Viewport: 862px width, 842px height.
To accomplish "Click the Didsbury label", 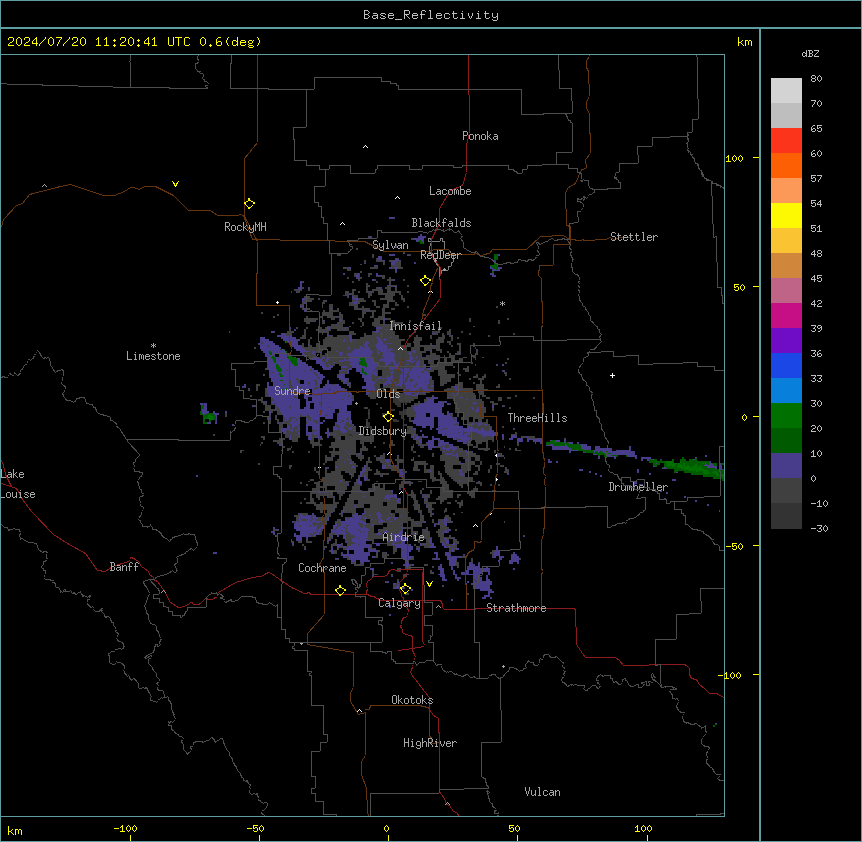I will 382,431.
